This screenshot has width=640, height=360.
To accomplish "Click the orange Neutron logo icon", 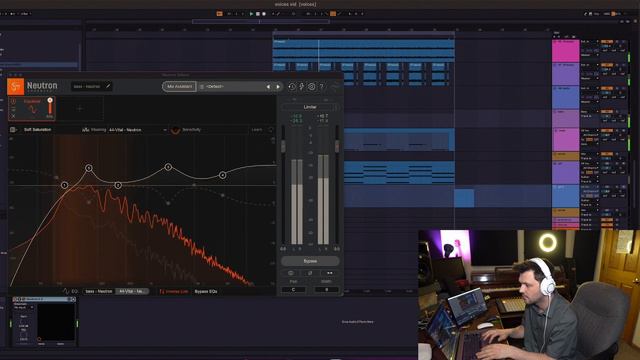I will click(x=16, y=86).
